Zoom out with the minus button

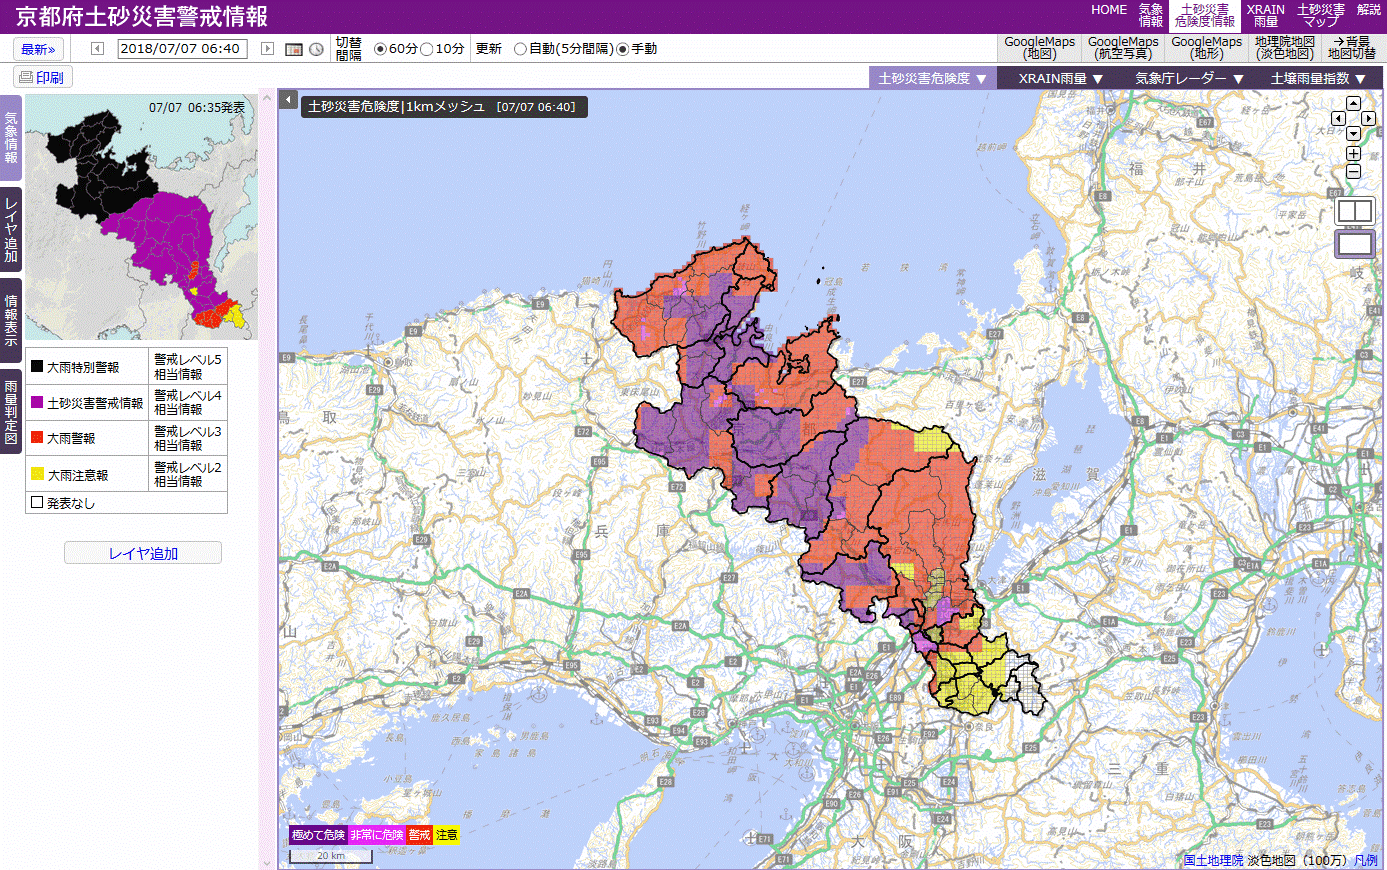click(1353, 172)
